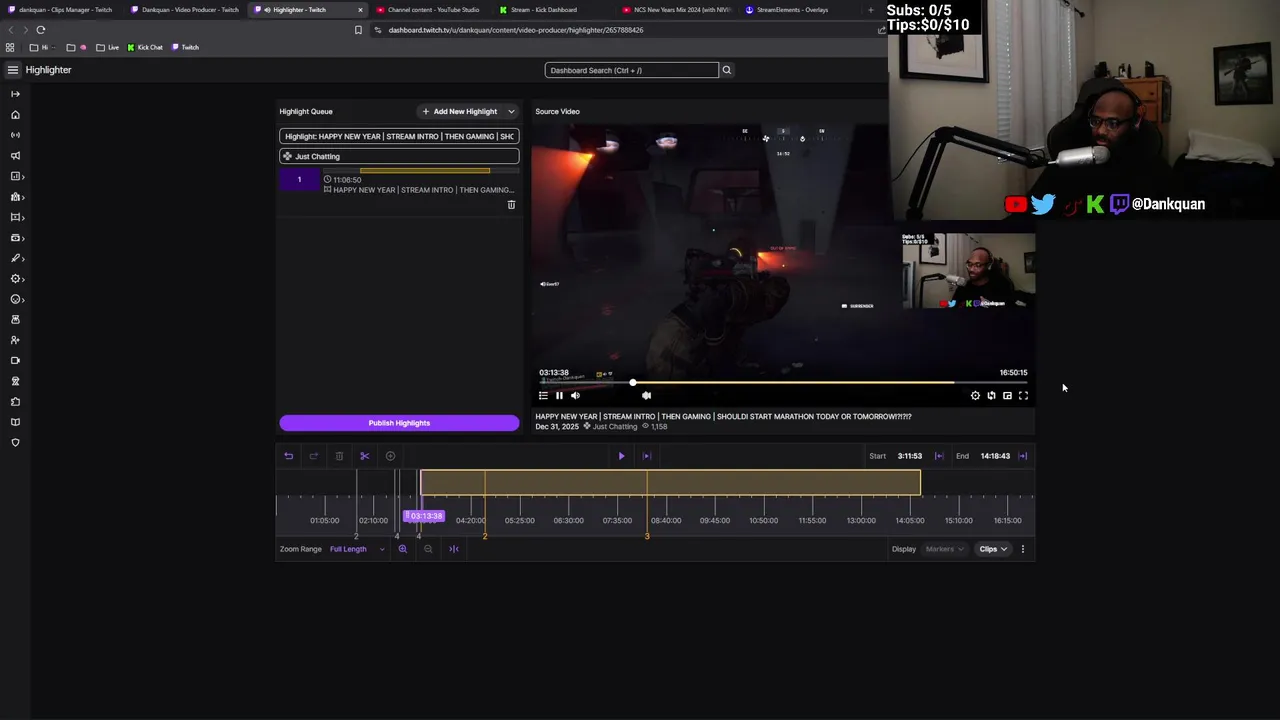Jump to segment end in timeline toolbar

646,456
